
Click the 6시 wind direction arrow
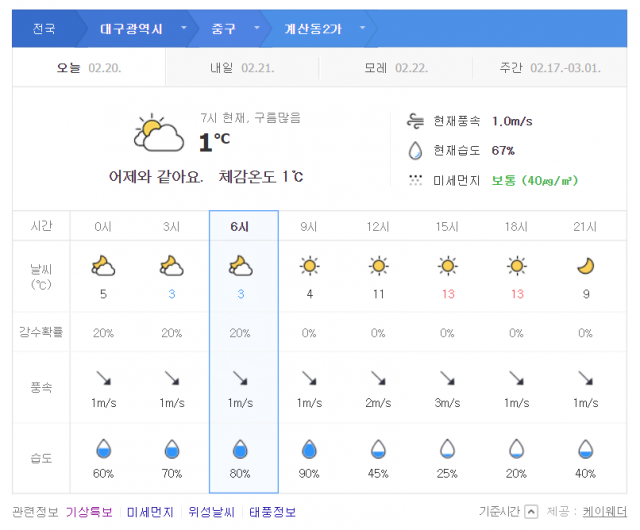pos(240,378)
